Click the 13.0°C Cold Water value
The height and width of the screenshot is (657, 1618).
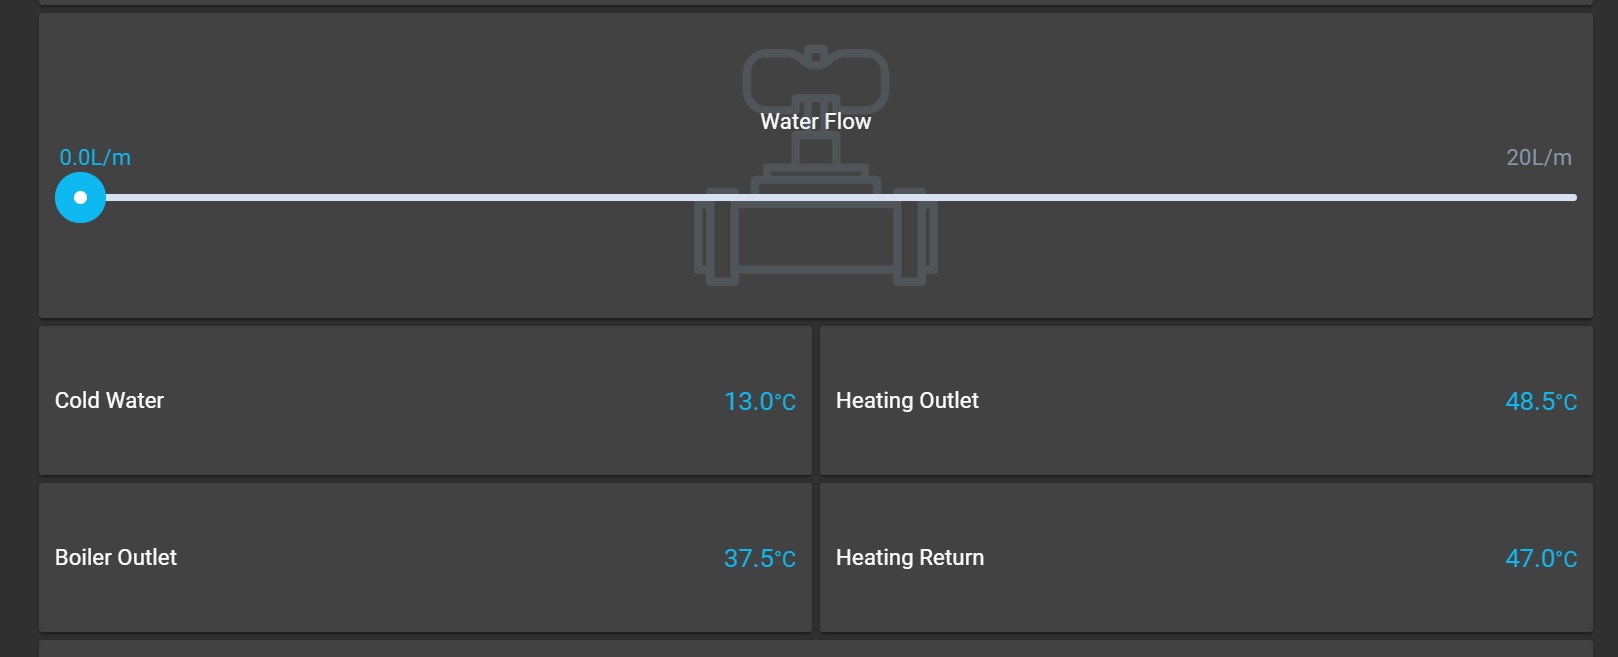click(760, 402)
